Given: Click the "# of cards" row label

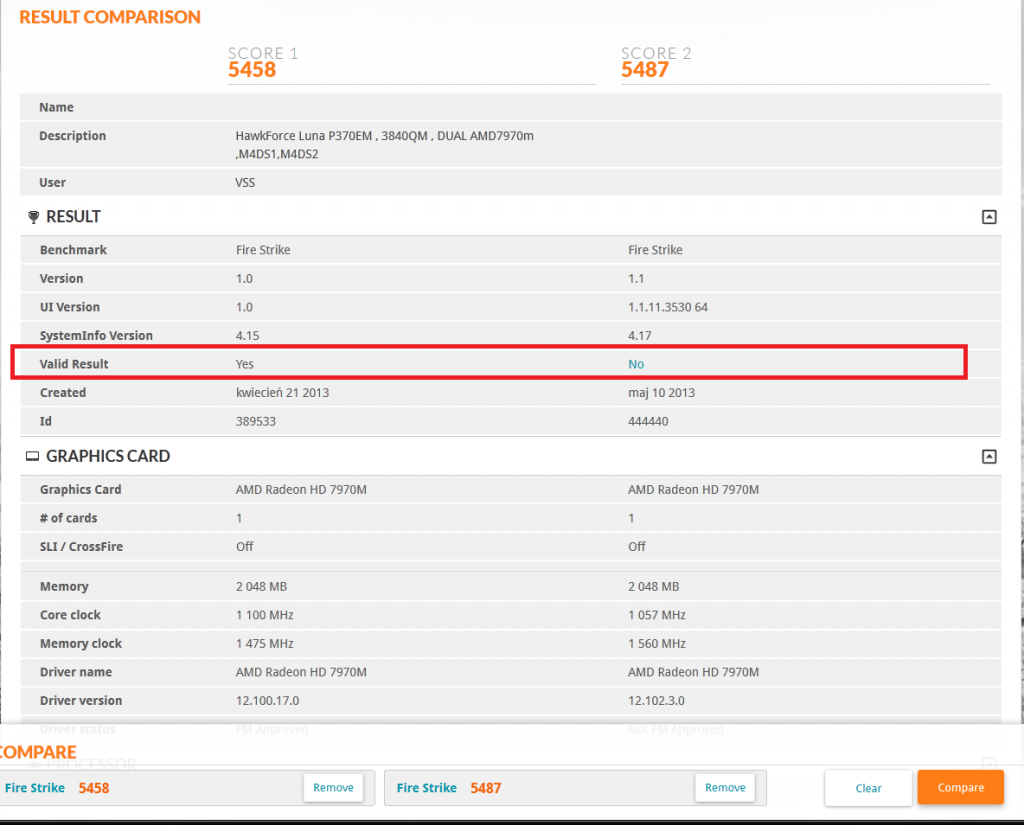Looking at the screenshot, I should click(x=68, y=518).
